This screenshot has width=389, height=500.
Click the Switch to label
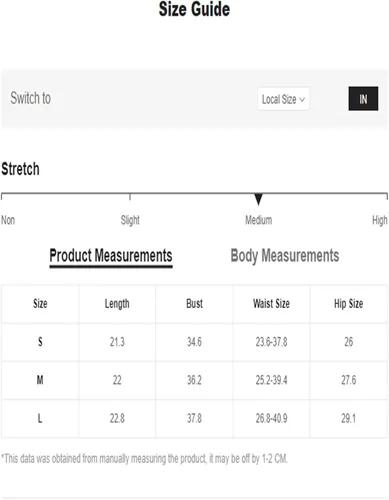pyautogui.click(x=31, y=98)
